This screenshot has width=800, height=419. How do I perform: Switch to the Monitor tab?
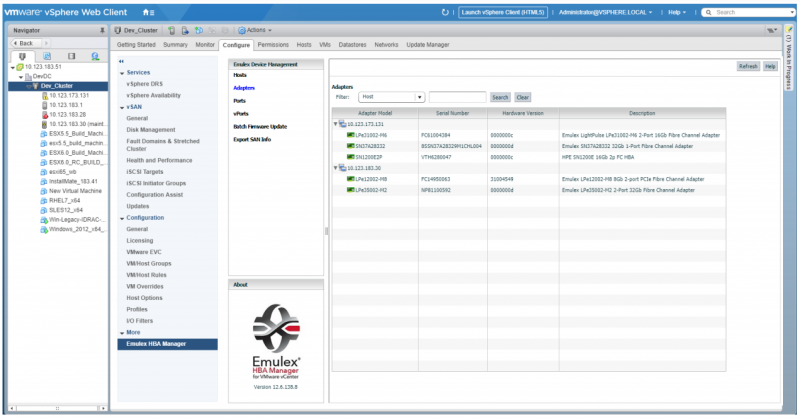pyautogui.click(x=205, y=45)
